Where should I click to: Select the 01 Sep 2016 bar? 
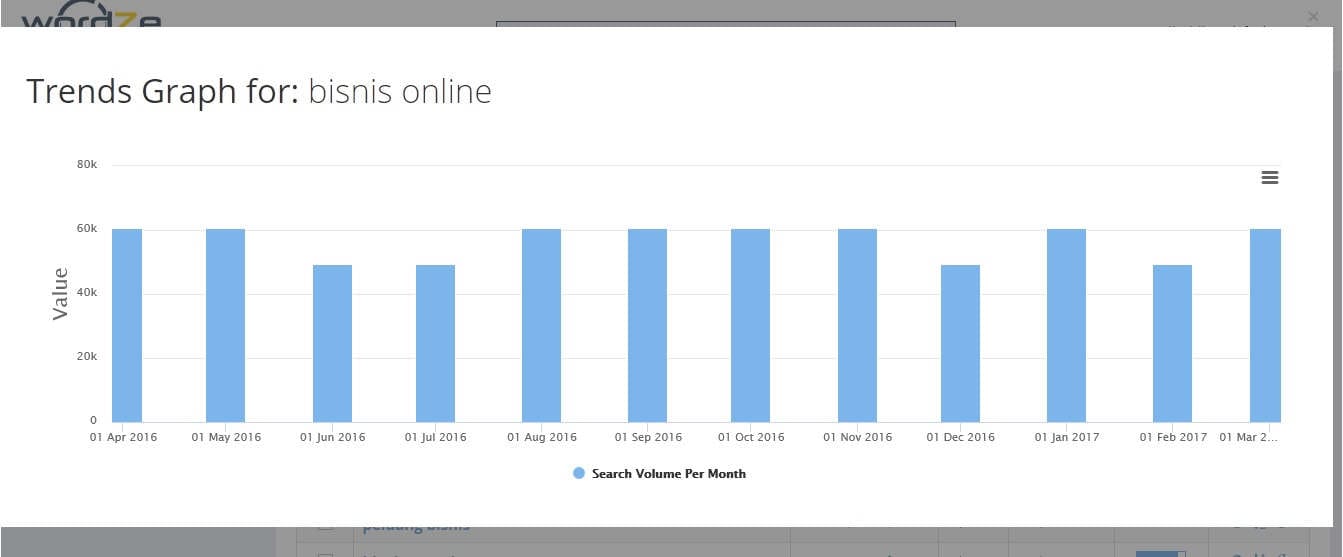tap(647, 325)
